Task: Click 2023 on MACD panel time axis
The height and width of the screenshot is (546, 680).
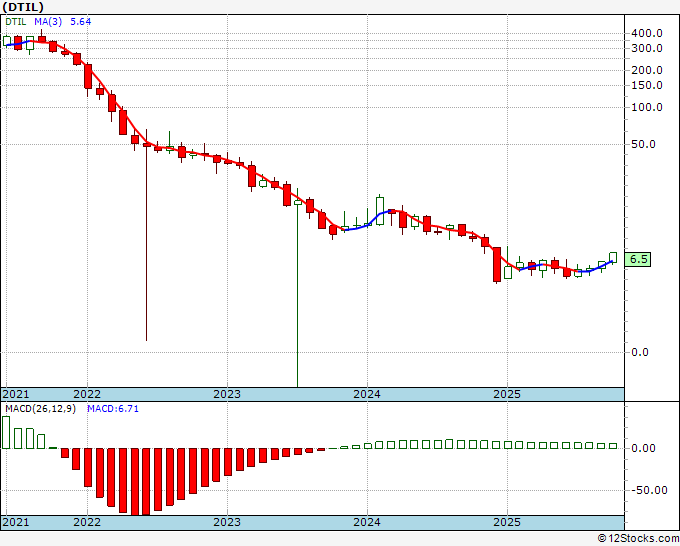Action: tap(227, 522)
